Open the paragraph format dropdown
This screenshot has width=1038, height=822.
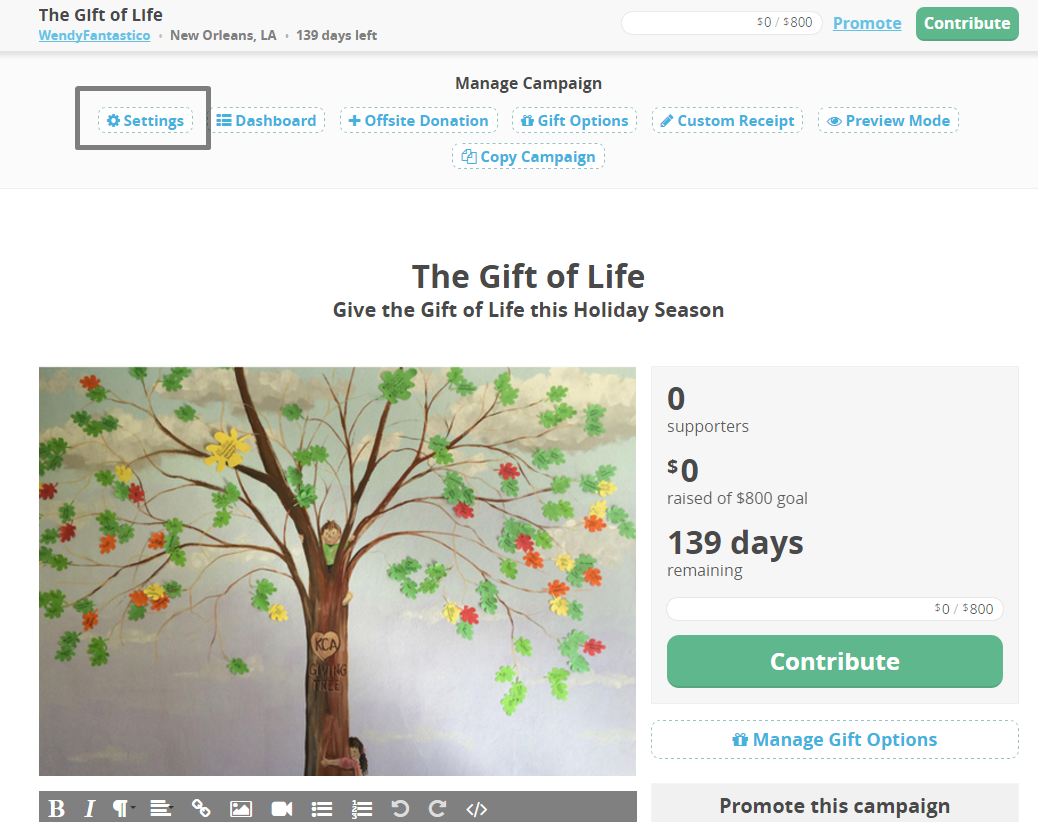122,808
